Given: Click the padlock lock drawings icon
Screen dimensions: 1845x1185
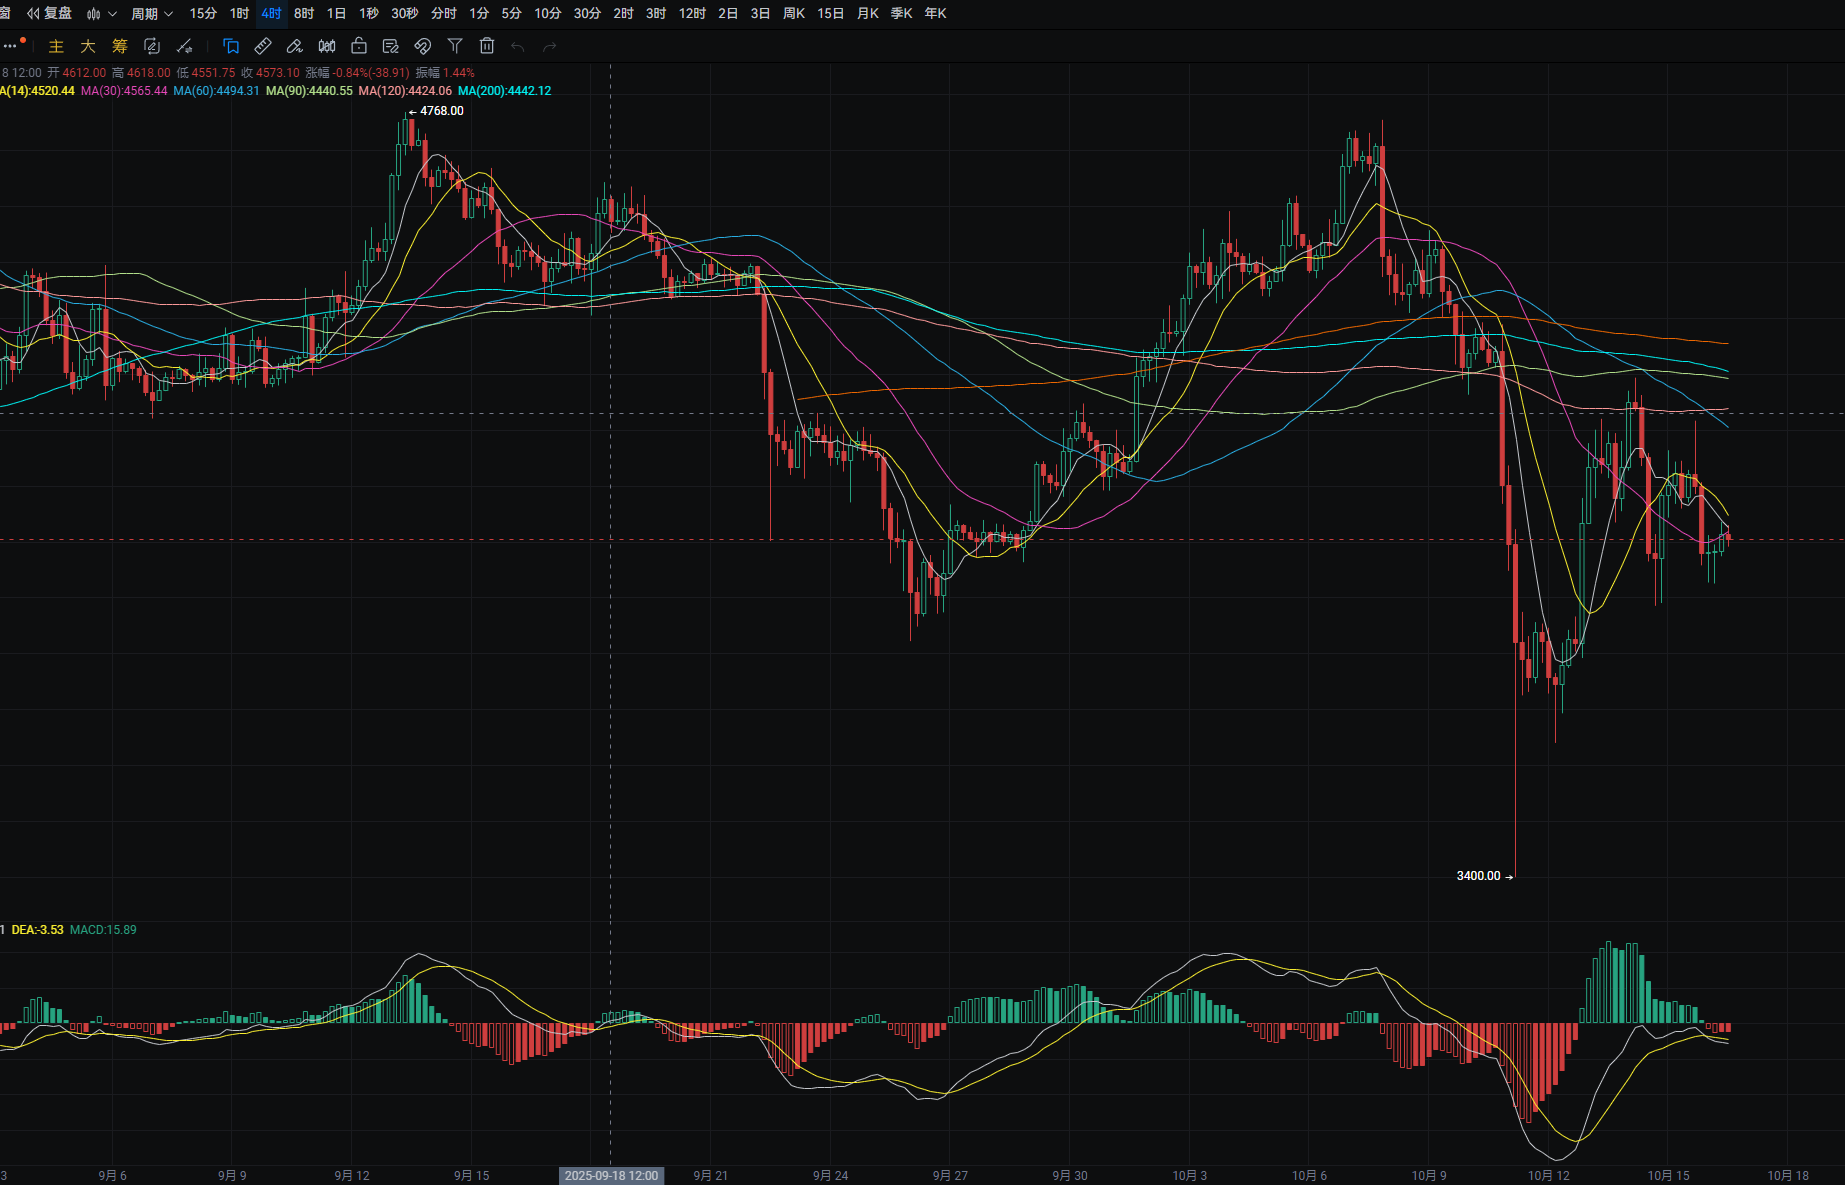Looking at the screenshot, I should tap(359, 46).
